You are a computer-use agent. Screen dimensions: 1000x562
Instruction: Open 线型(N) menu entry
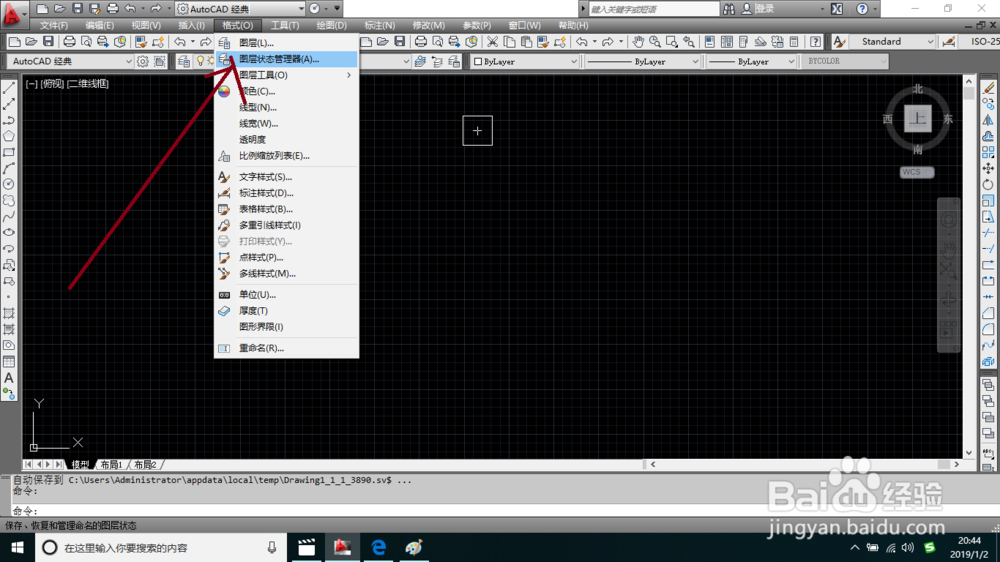[x=286, y=107]
